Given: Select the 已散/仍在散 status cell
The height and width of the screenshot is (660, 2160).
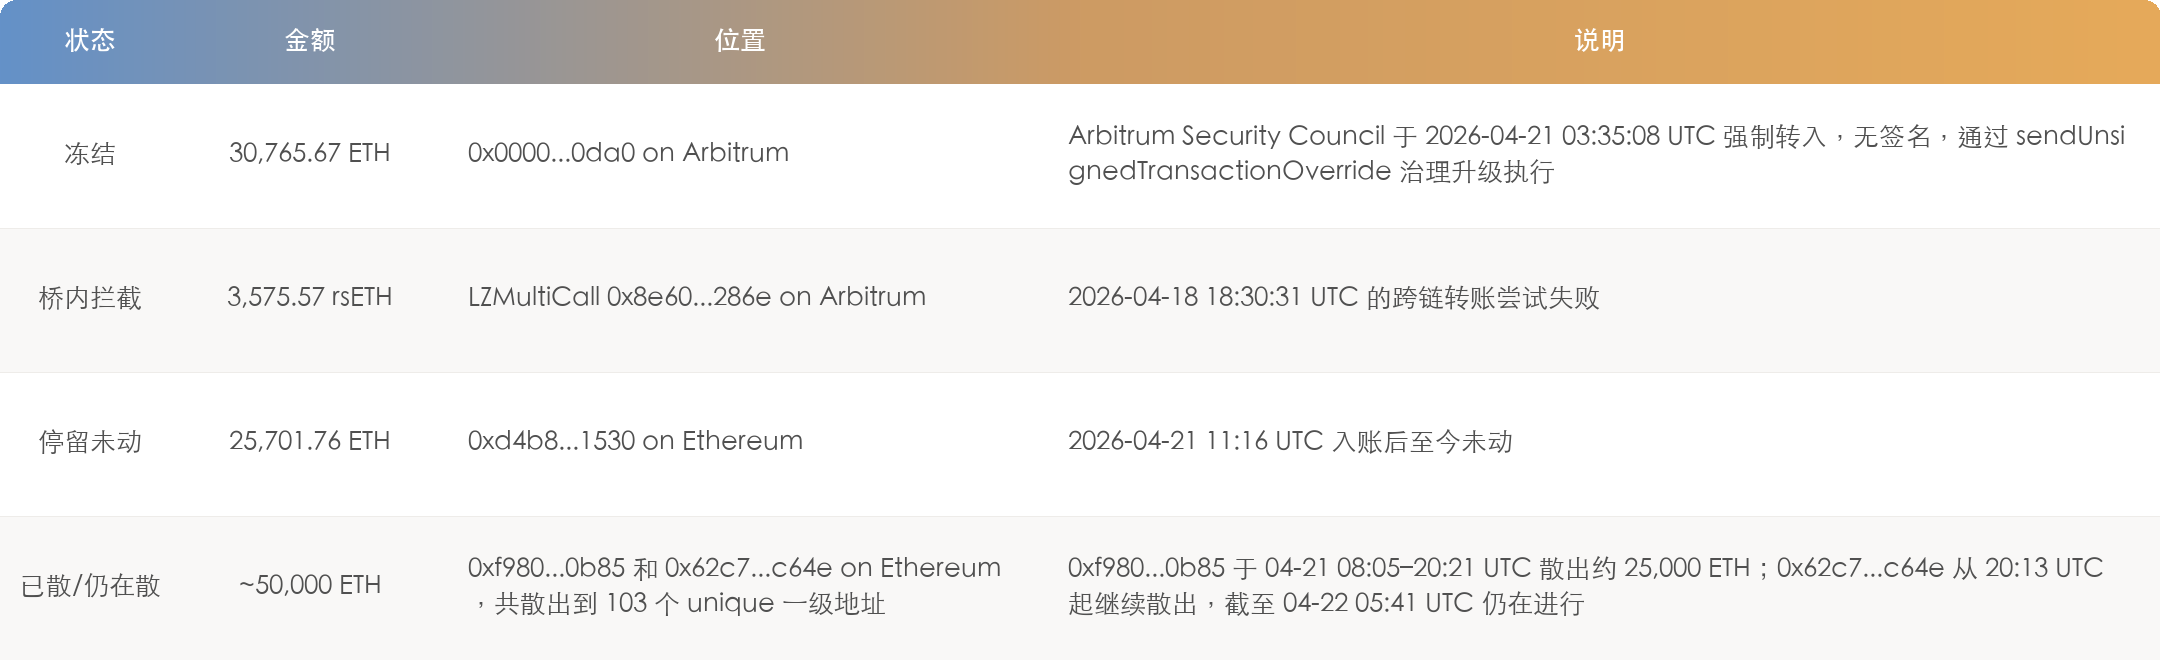Looking at the screenshot, I should 90,586.
